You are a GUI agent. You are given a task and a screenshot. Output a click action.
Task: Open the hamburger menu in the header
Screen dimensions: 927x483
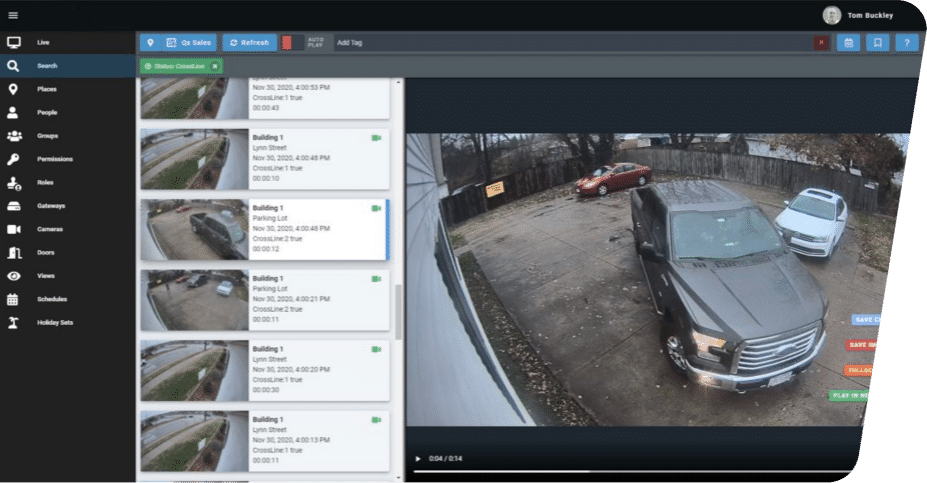[x=13, y=15]
